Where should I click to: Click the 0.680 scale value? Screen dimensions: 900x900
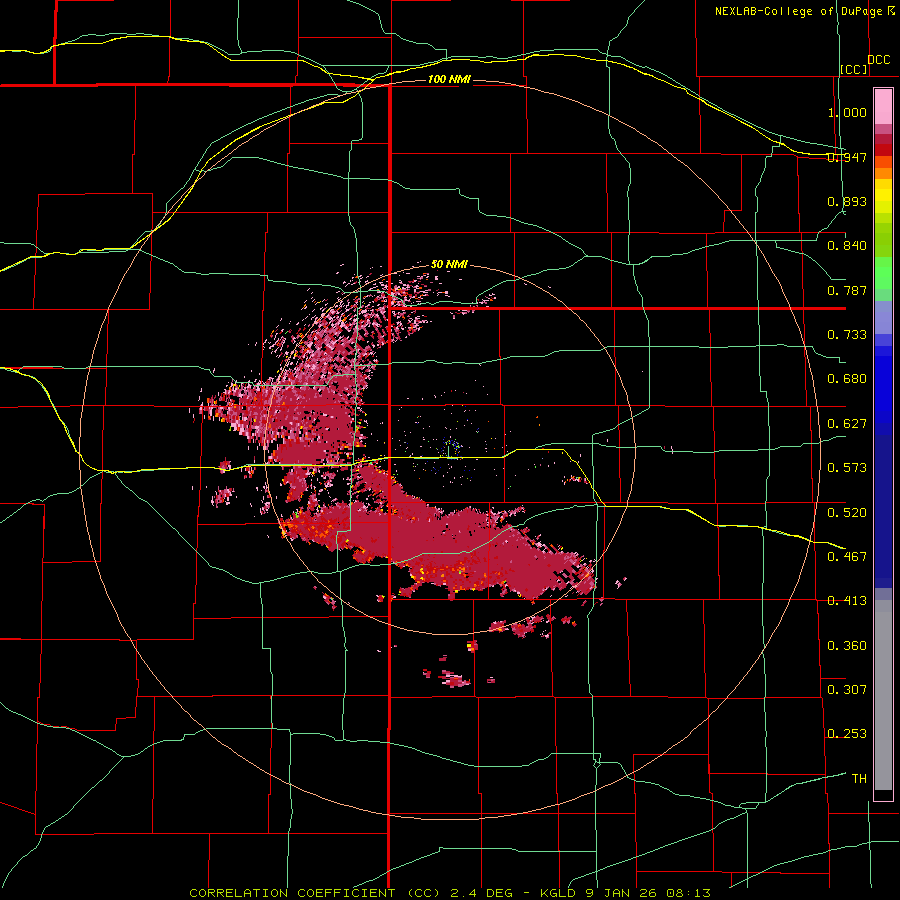click(847, 379)
